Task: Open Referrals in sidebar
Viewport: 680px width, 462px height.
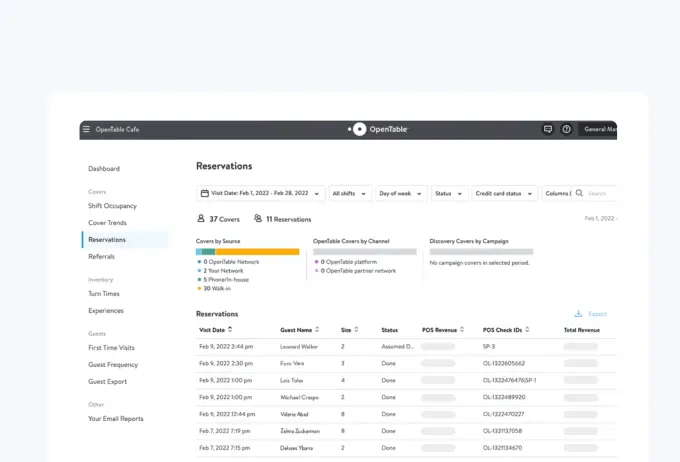Action: click(101, 256)
